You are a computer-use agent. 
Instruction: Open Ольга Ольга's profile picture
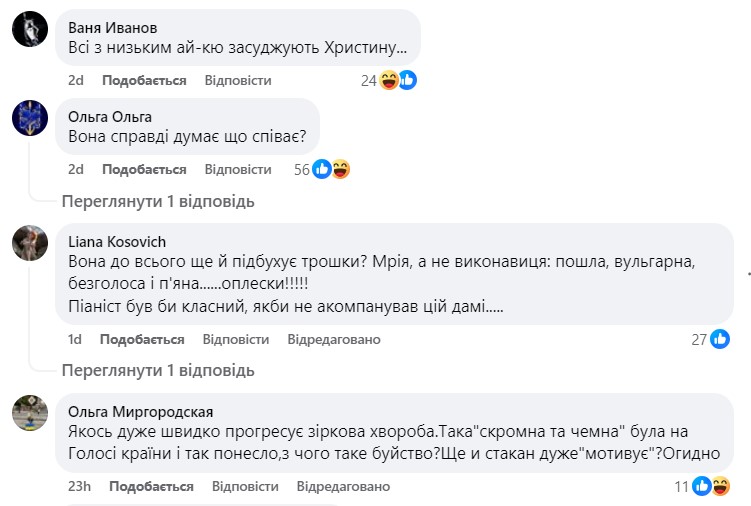click(x=30, y=118)
